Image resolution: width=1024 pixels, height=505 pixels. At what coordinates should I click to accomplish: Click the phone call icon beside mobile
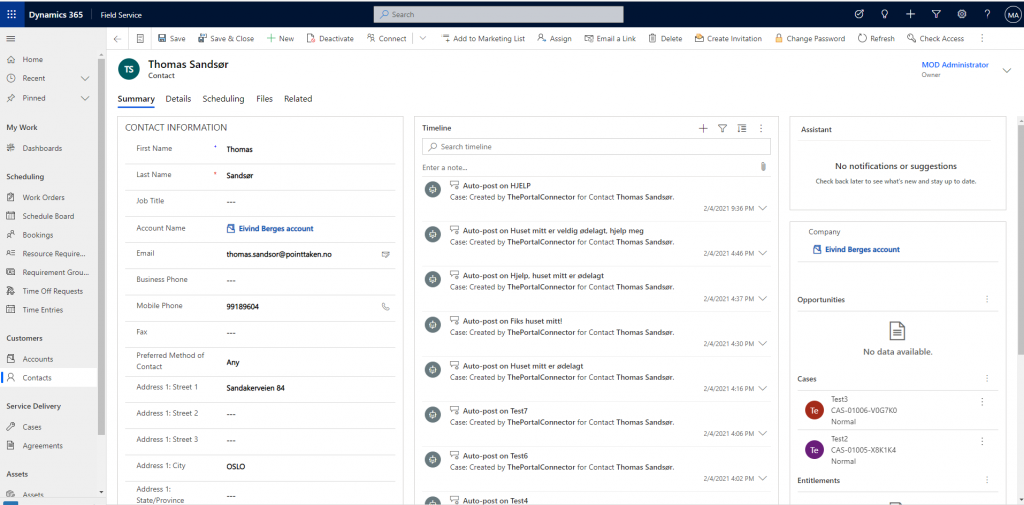(x=385, y=306)
